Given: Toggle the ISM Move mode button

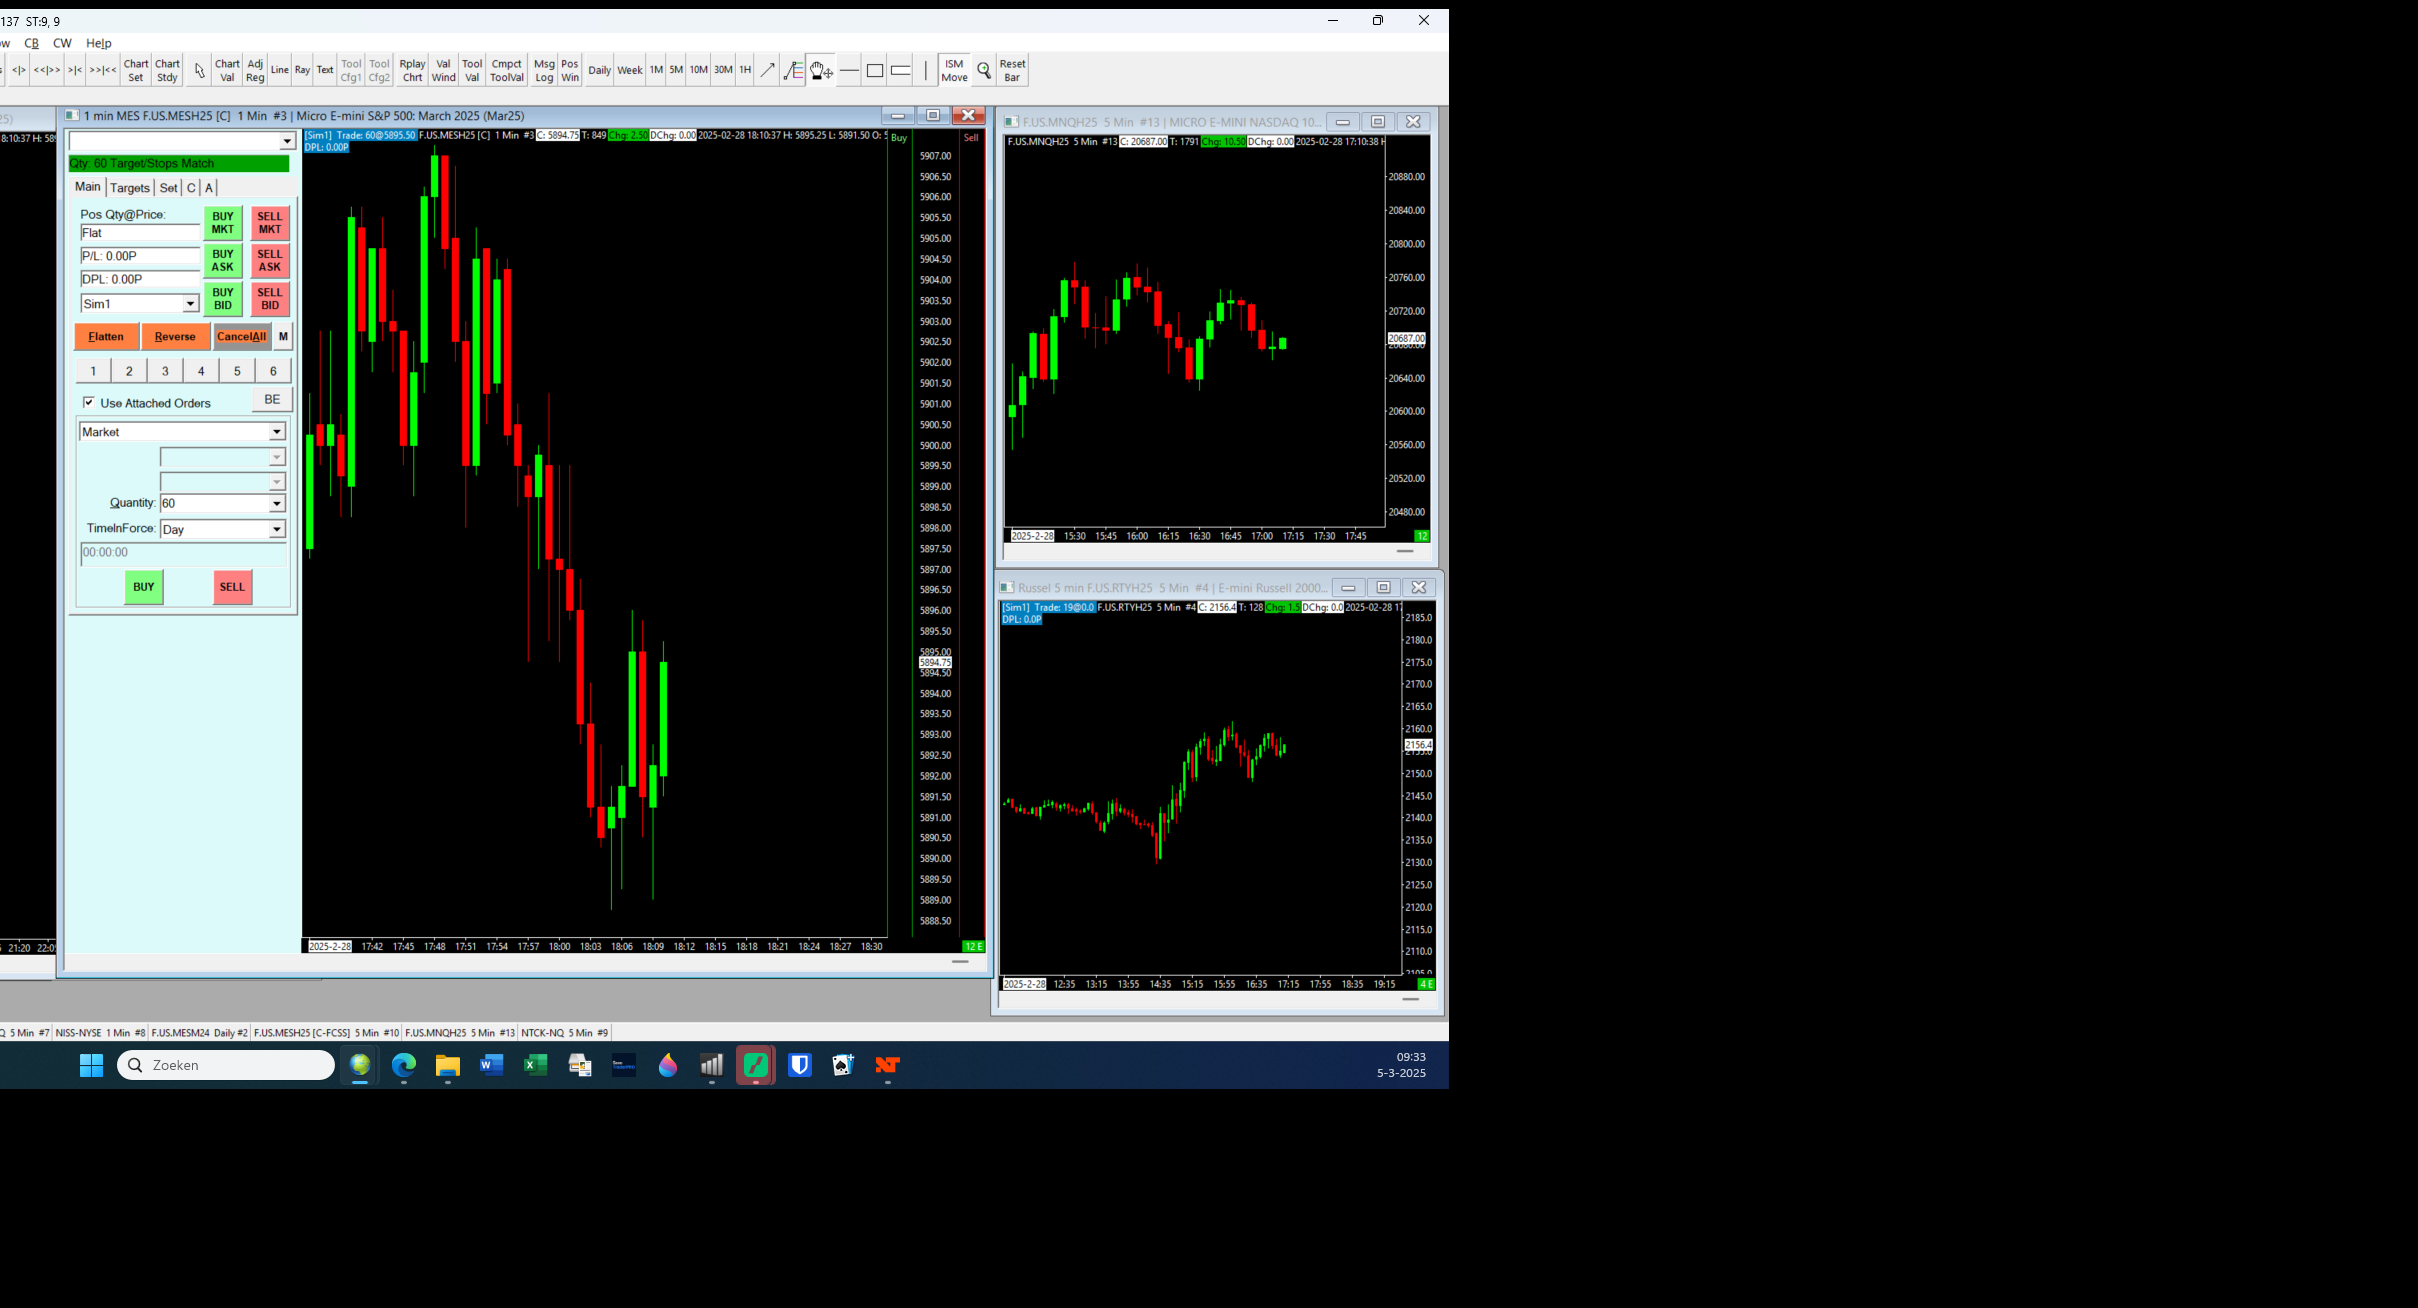Looking at the screenshot, I should tap(954, 70).
